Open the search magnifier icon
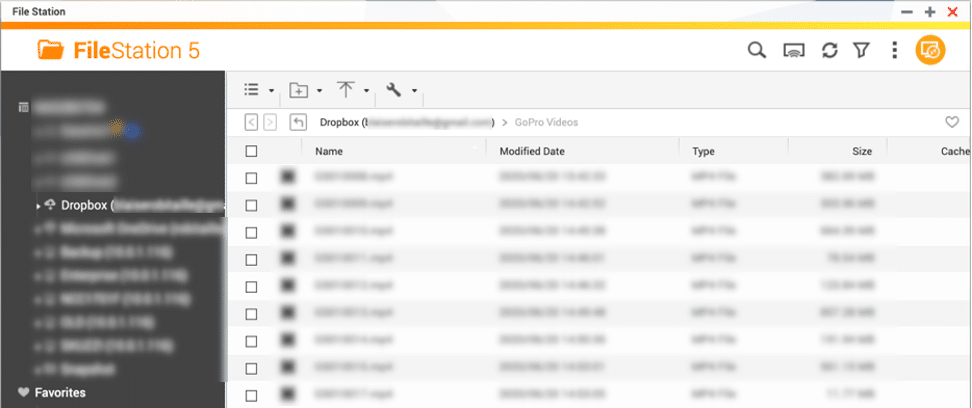 (757, 51)
